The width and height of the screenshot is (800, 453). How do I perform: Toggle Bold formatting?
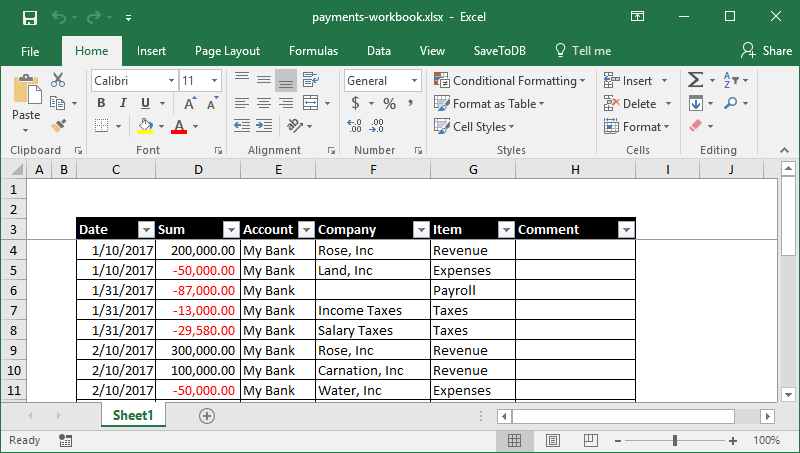(x=101, y=103)
